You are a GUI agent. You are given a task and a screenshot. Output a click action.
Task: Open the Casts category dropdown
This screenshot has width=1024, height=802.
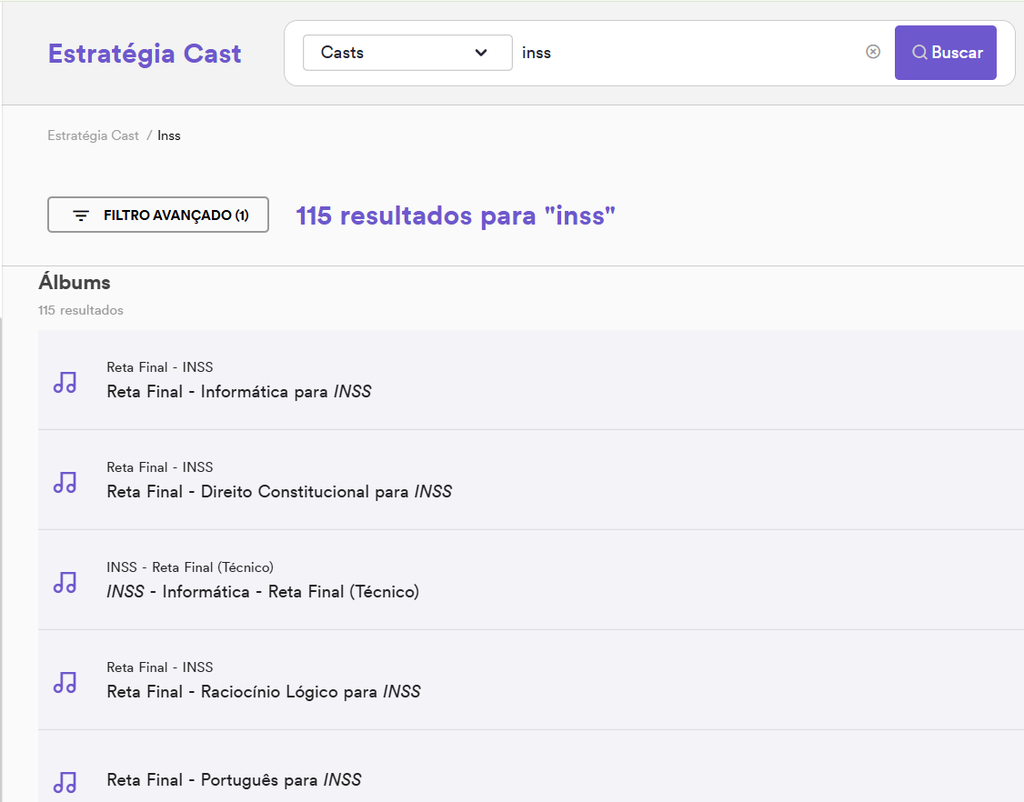coord(408,53)
